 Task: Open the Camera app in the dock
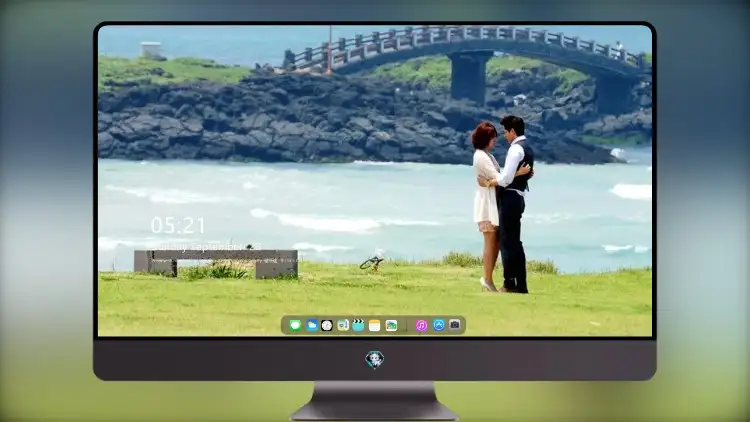pos(454,325)
